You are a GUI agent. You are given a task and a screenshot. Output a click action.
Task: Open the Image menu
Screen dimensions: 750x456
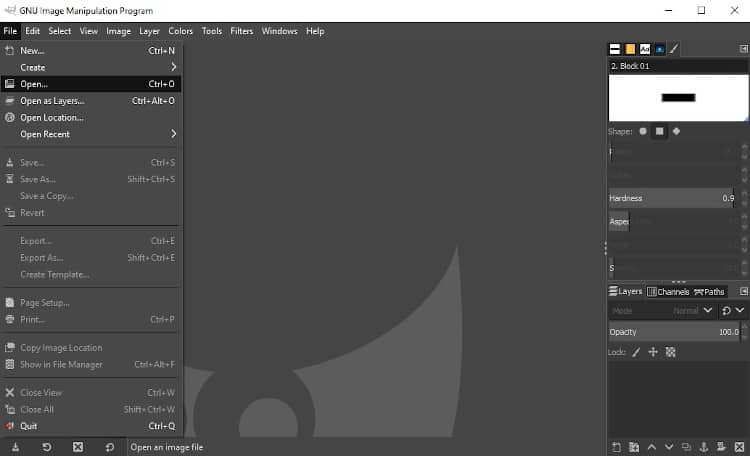point(119,31)
